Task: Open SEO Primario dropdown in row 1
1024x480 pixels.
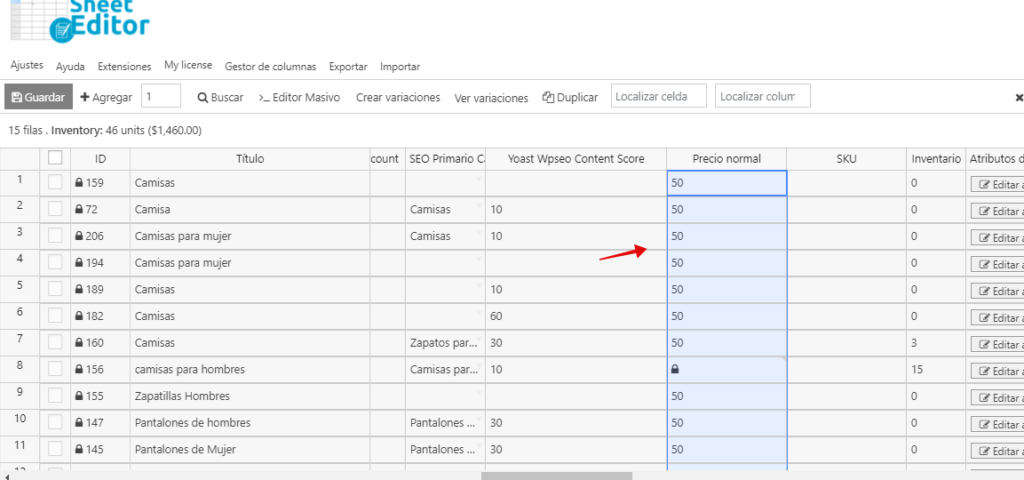Action: tap(479, 179)
